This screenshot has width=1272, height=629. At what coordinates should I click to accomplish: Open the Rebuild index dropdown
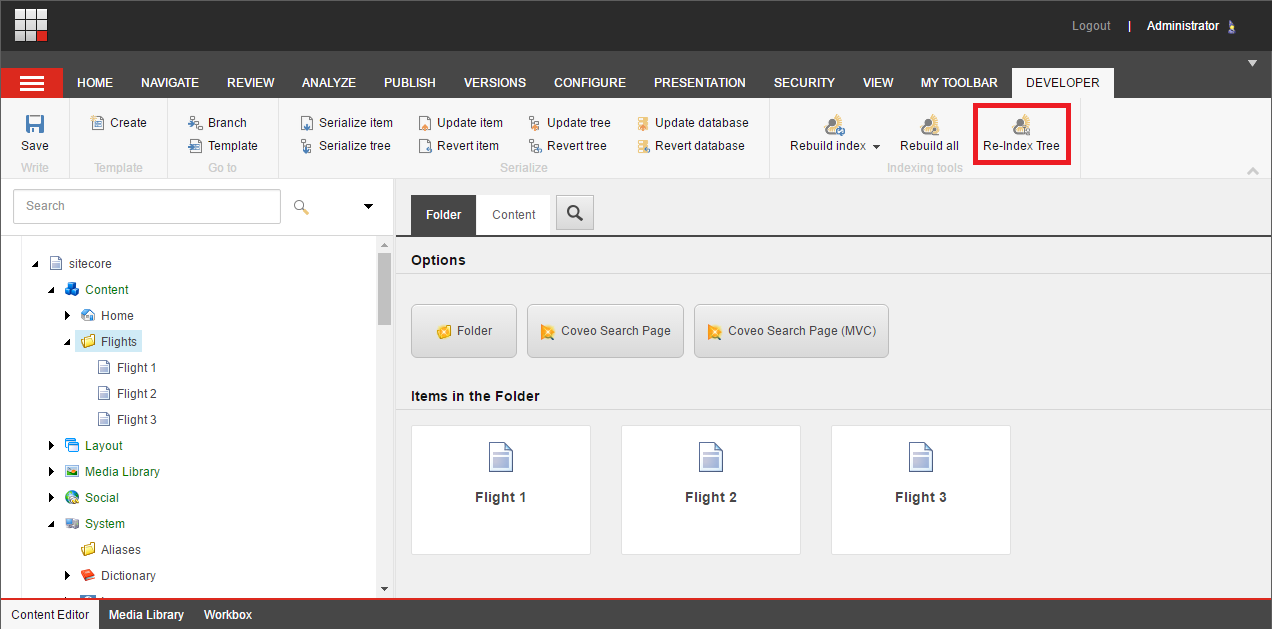[875, 145]
